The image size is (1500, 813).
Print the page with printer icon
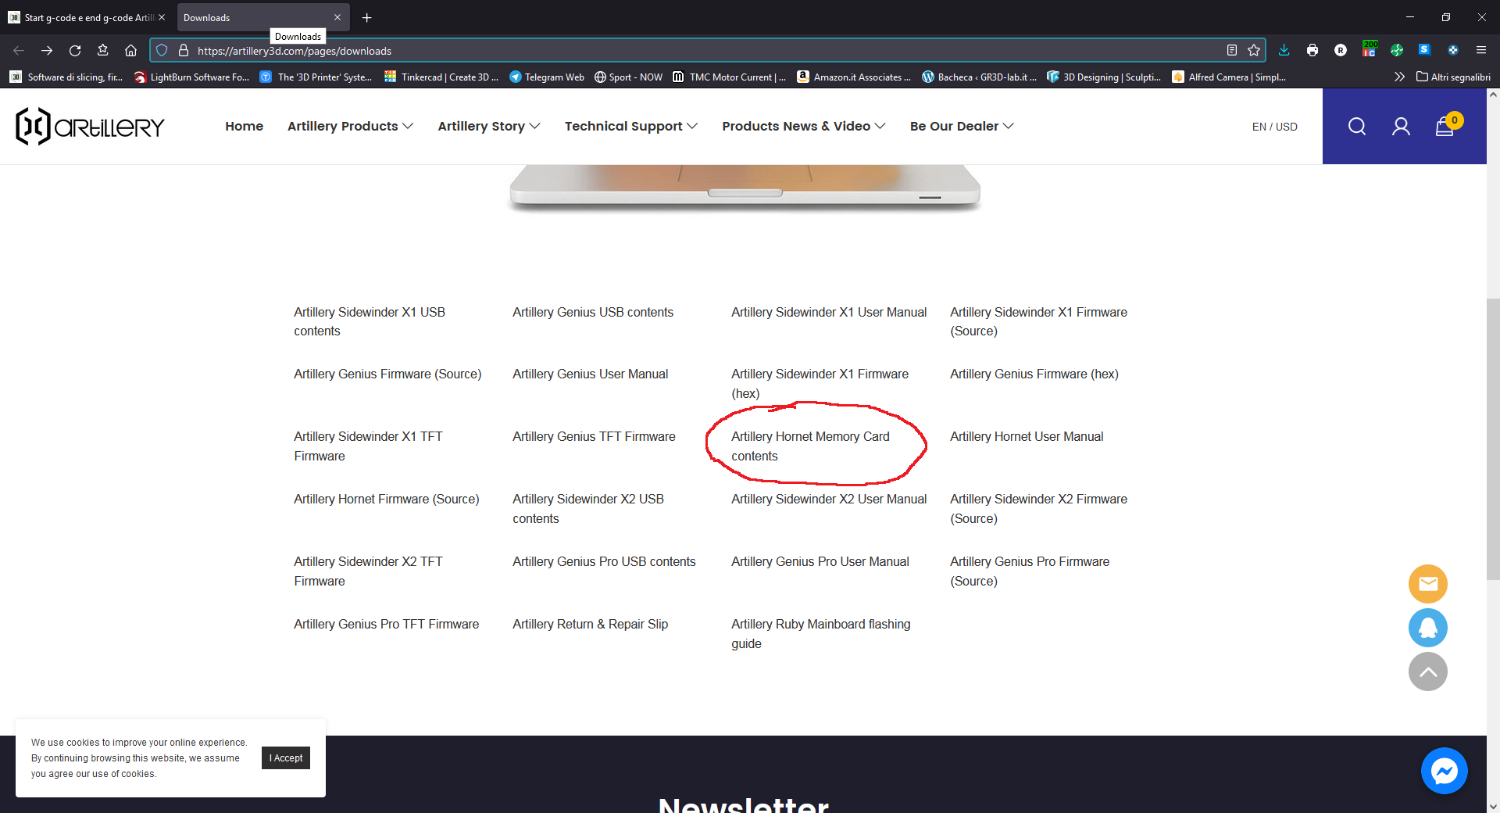pyautogui.click(x=1312, y=50)
